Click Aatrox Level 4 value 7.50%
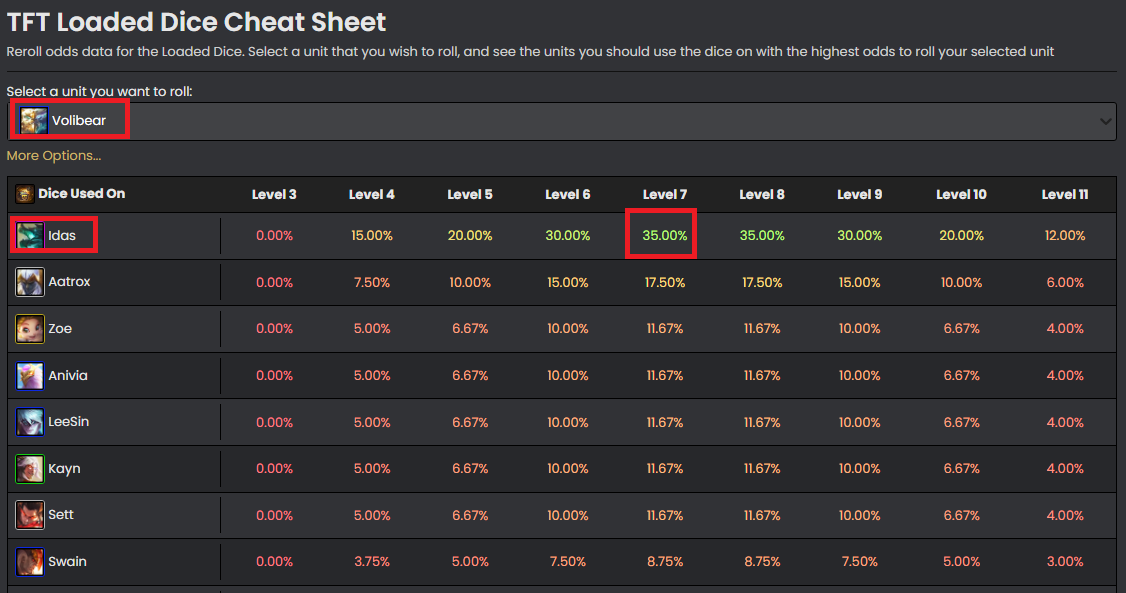The height and width of the screenshot is (593, 1126). coord(372,283)
